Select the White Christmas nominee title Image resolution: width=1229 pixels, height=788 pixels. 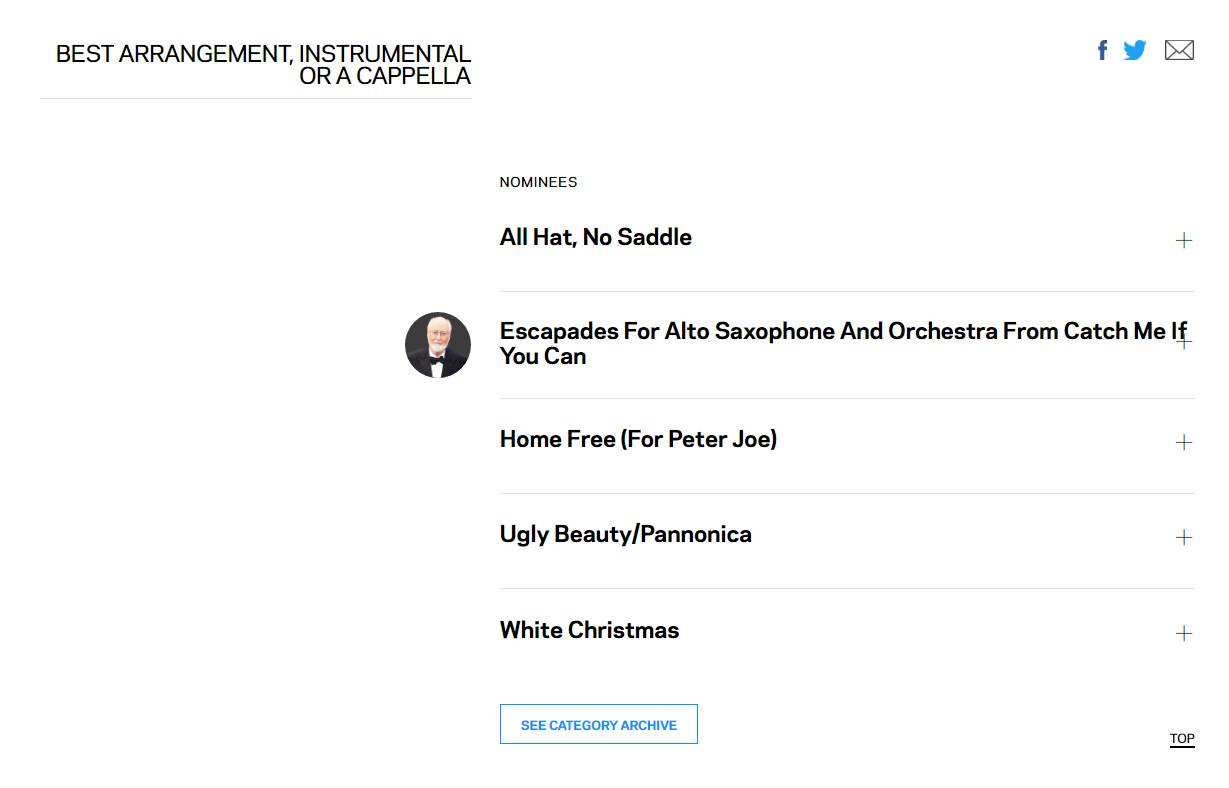[x=590, y=630]
